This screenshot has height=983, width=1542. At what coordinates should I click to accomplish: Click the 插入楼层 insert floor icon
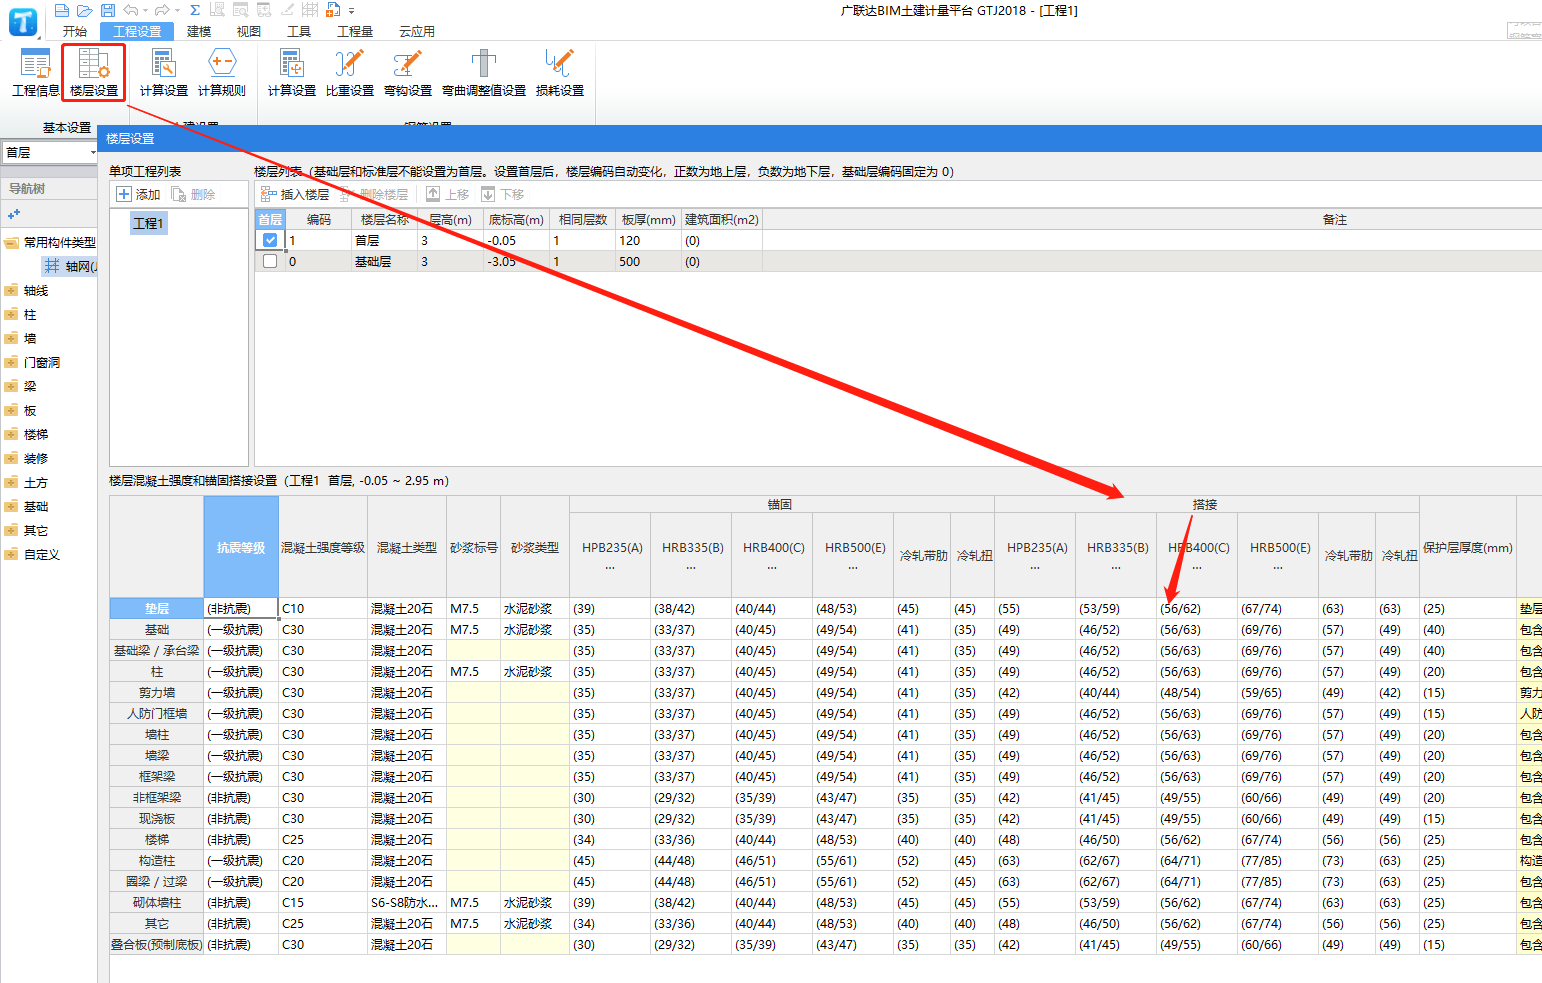pos(268,194)
